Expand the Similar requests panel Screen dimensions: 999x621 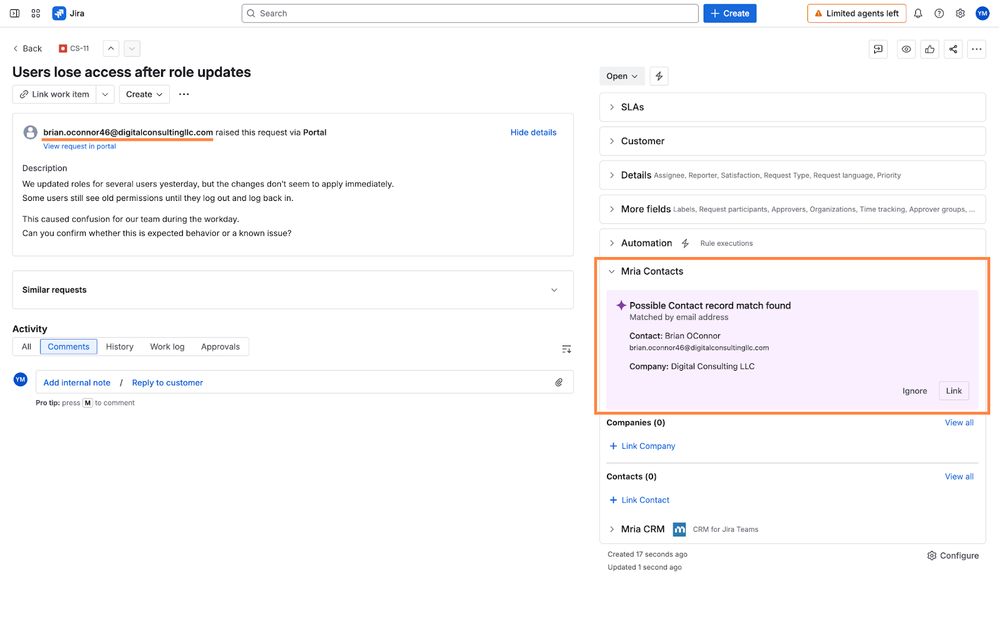(x=292, y=290)
